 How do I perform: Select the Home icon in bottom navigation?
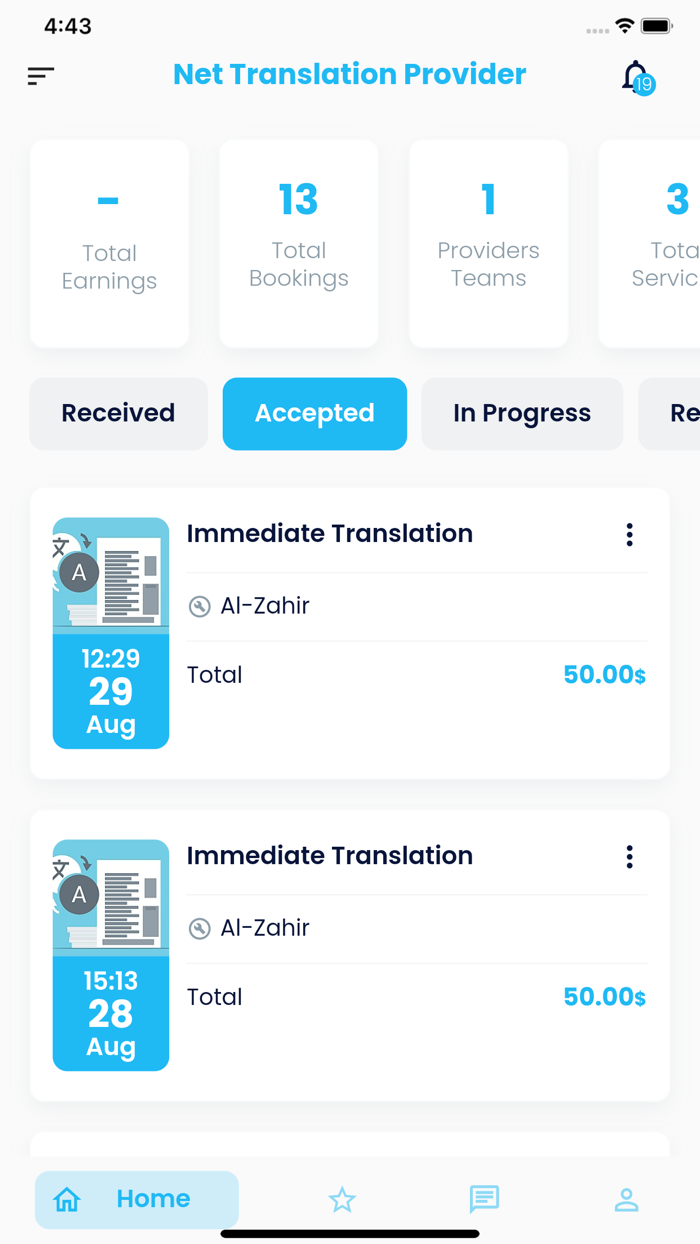point(67,1198)
